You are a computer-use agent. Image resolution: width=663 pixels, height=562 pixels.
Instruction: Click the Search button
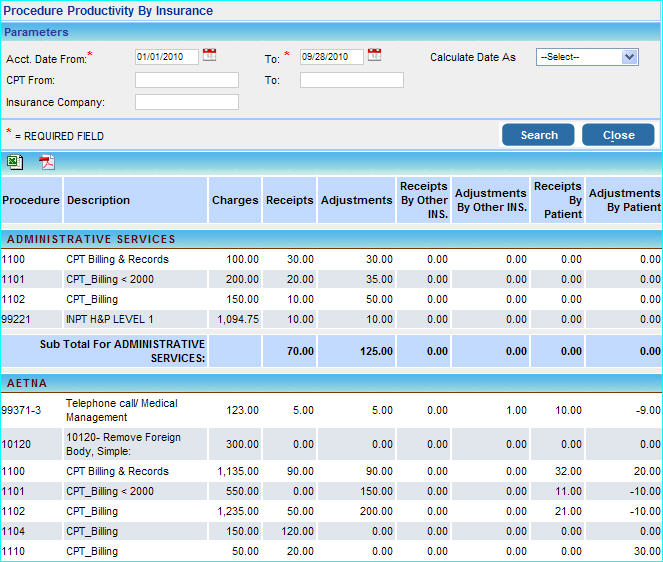tap(538, 135)
